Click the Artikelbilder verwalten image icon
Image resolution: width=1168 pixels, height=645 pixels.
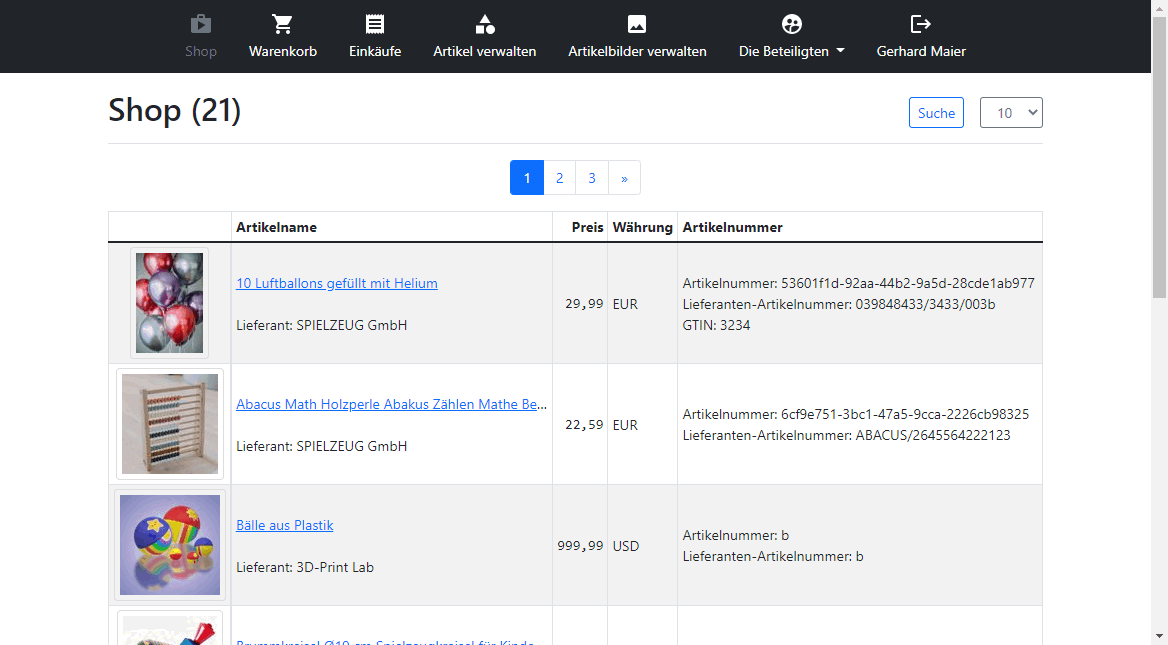(637, 24)
